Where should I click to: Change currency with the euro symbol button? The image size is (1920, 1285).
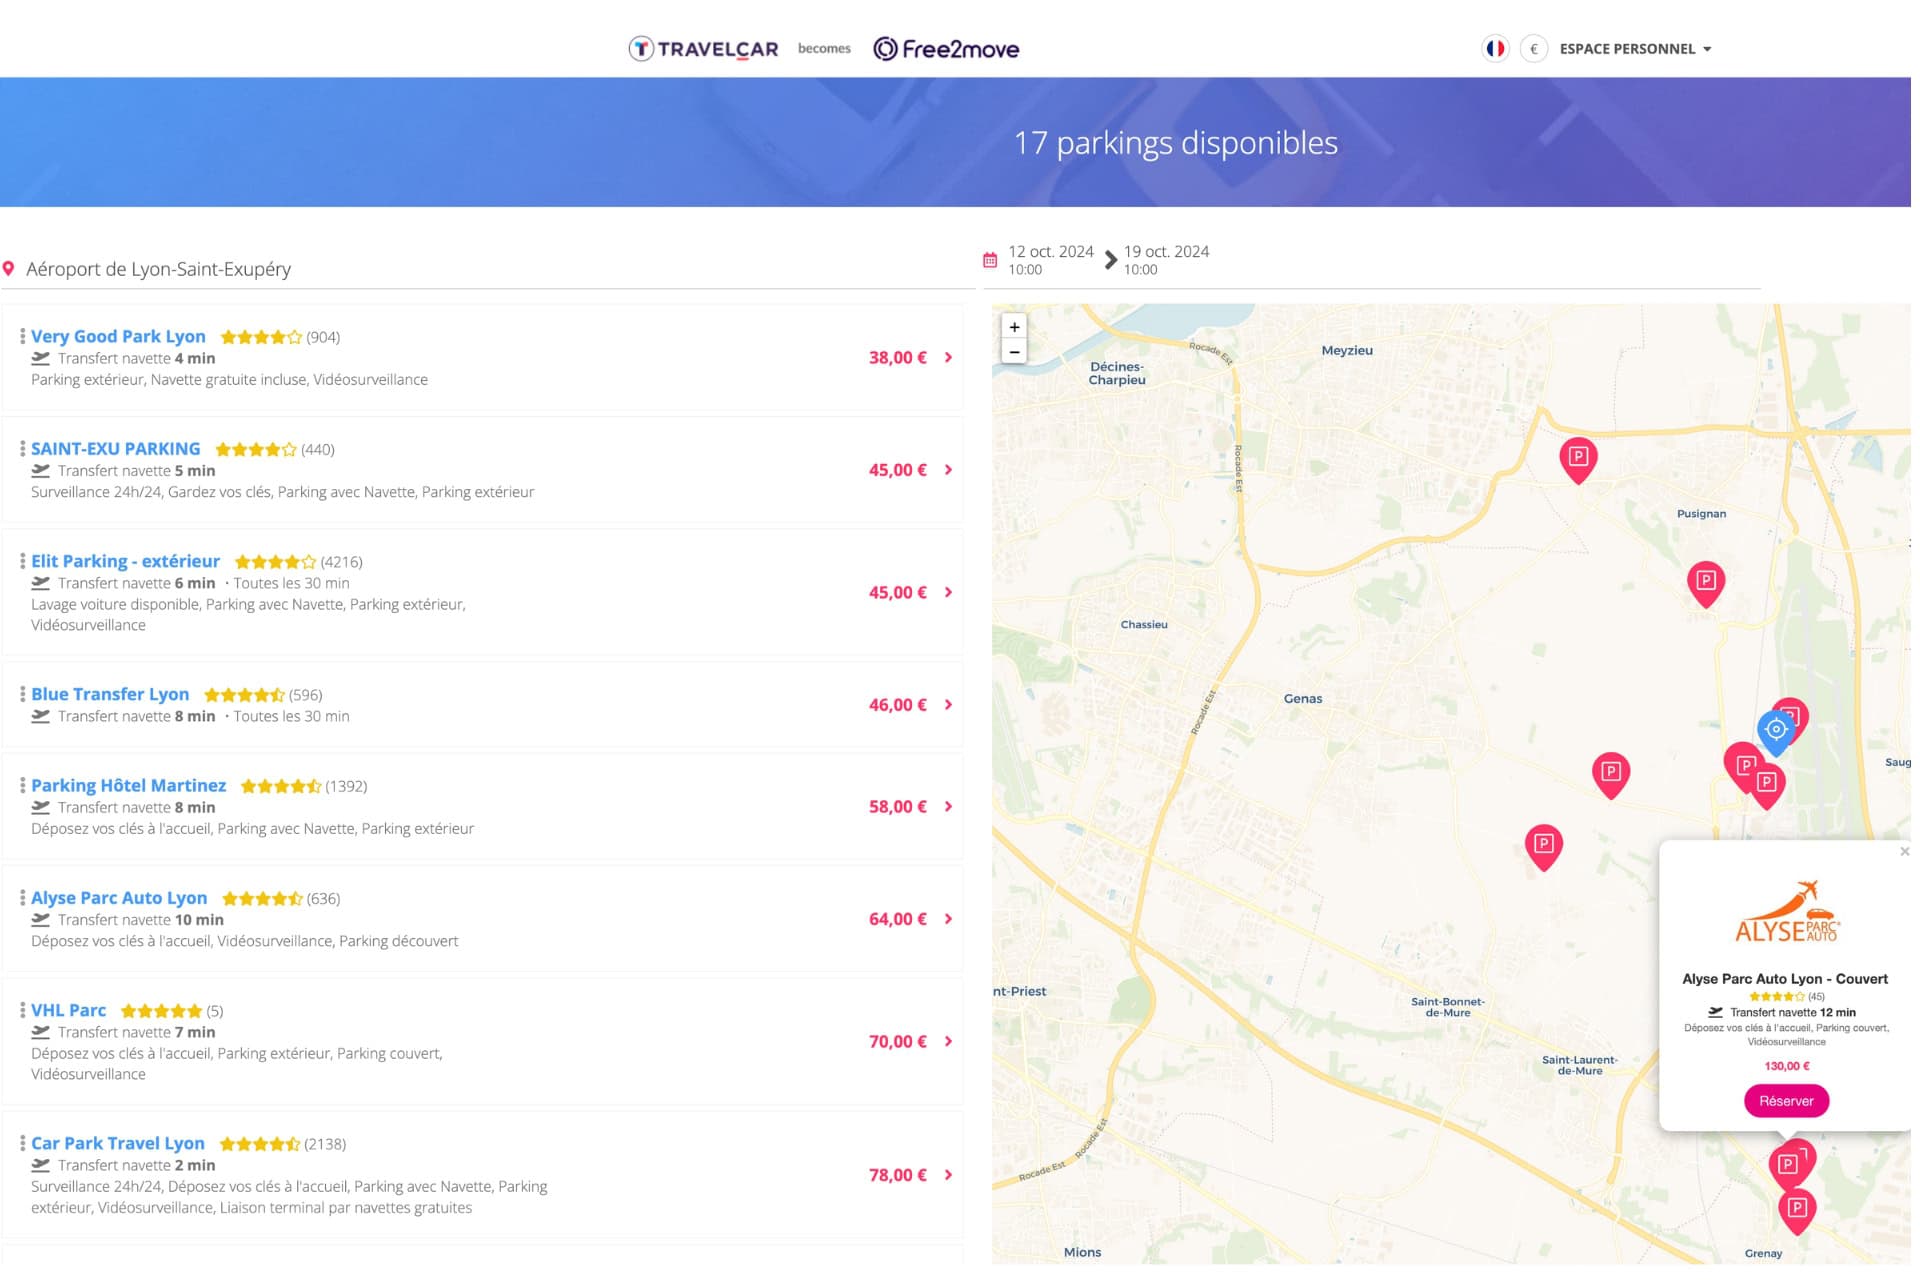1534,48
